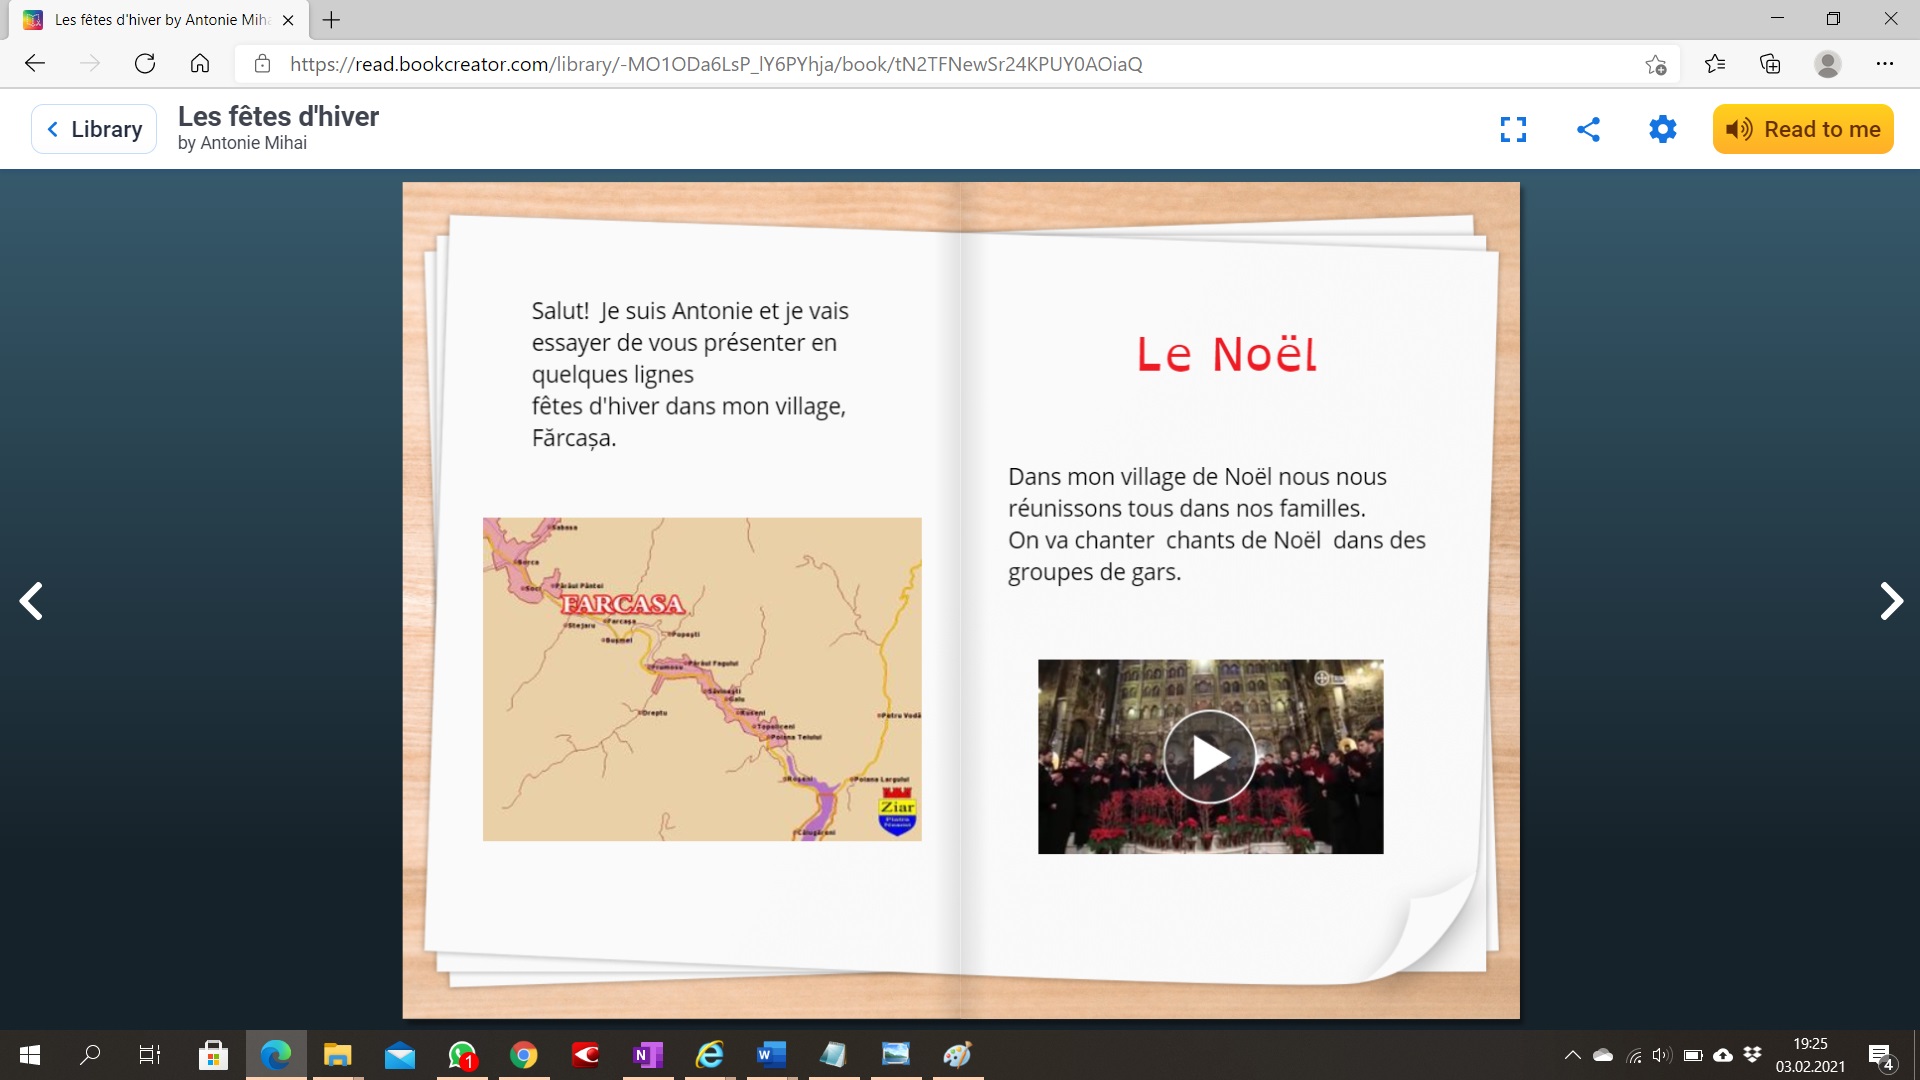Show hidden system tray icons
This screenshot has height=1080, width=1920.
(1572, 1055)
